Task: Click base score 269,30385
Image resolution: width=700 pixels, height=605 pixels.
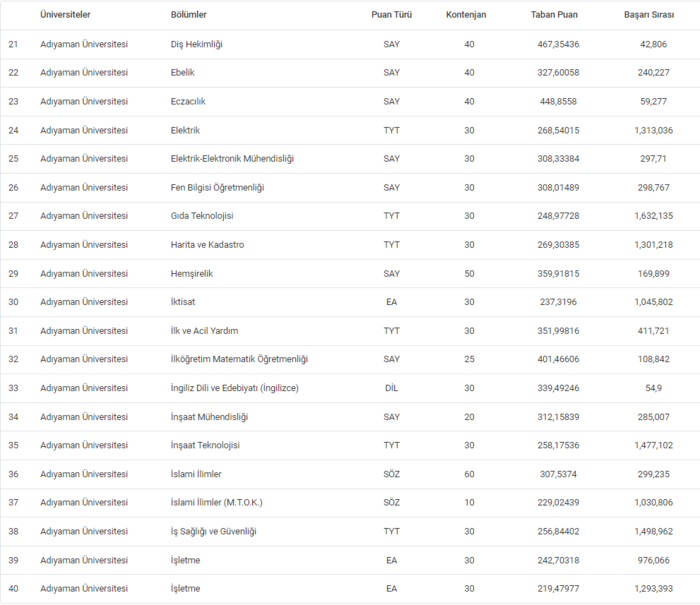Action: (558, 245)
